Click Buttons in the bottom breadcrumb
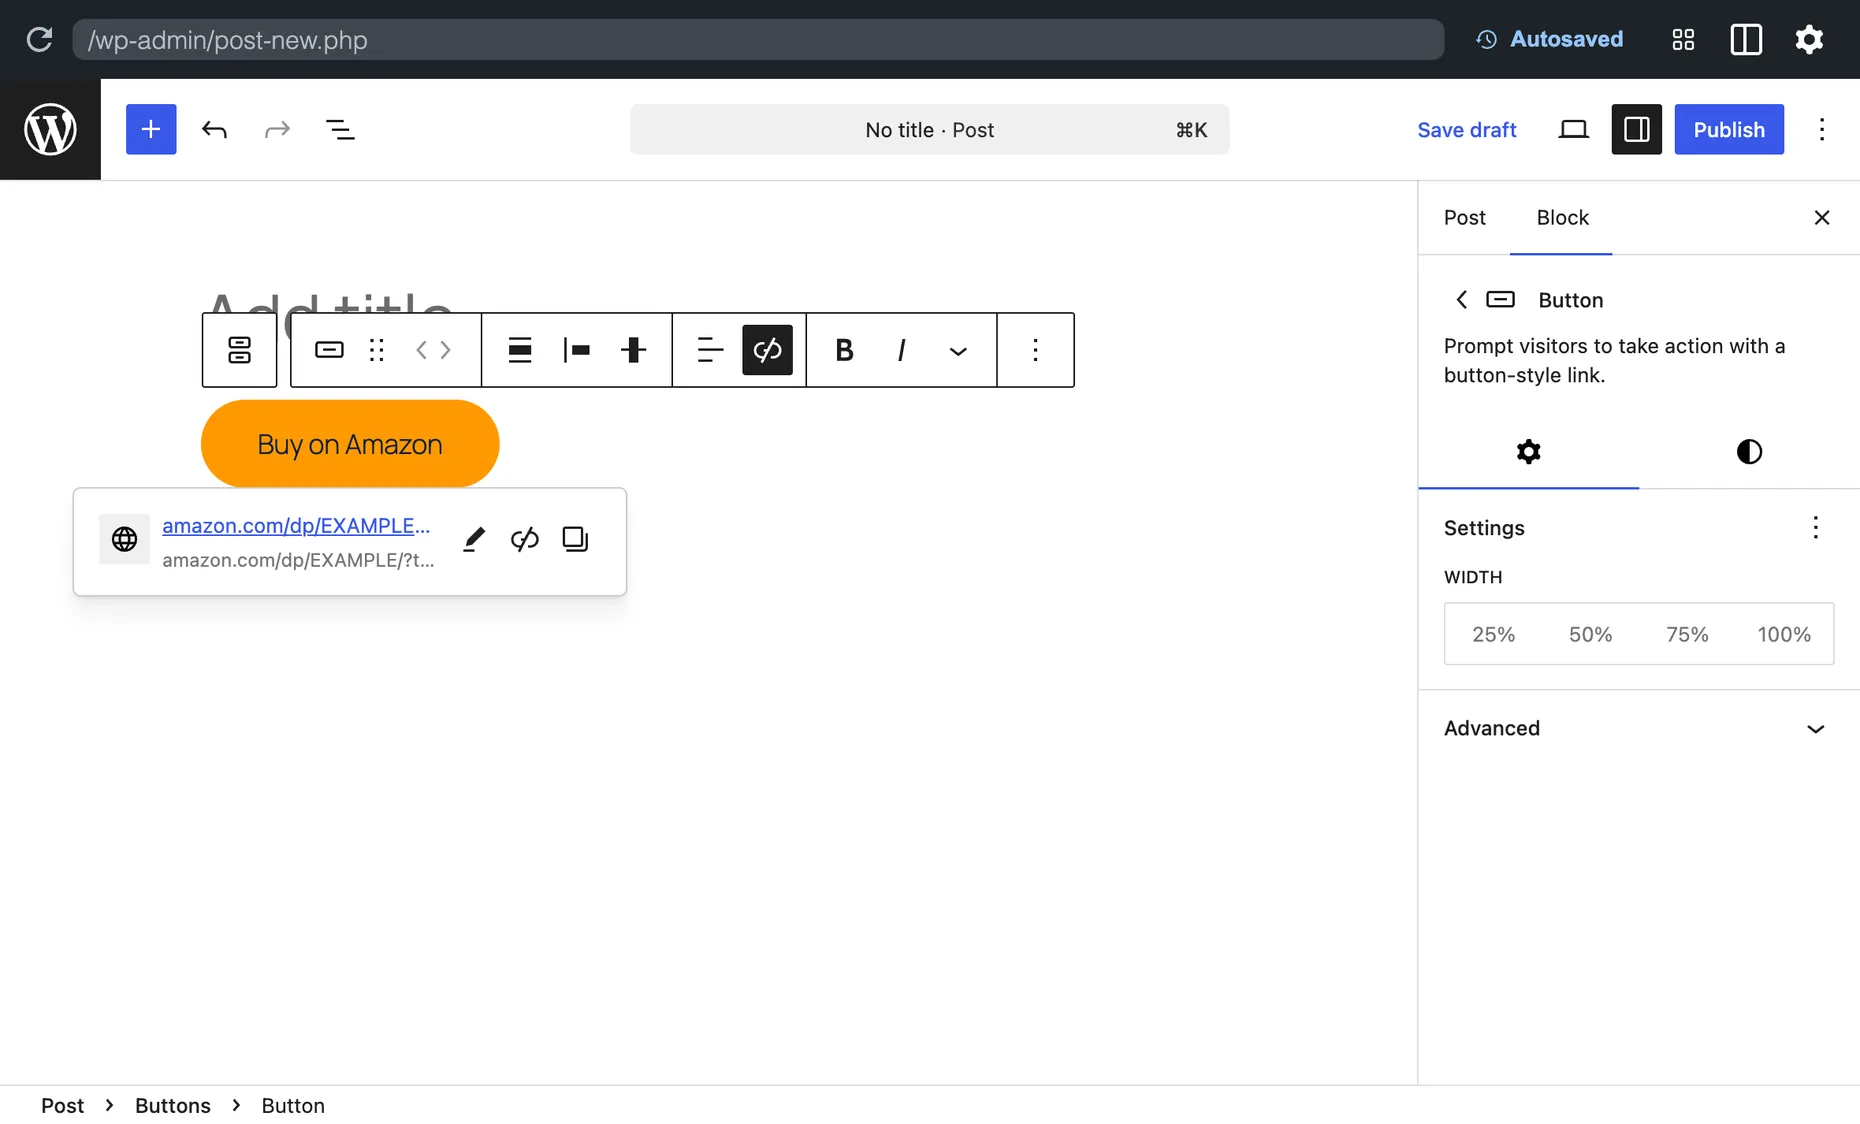The image size is (1860, 1124). [173, 1105]
